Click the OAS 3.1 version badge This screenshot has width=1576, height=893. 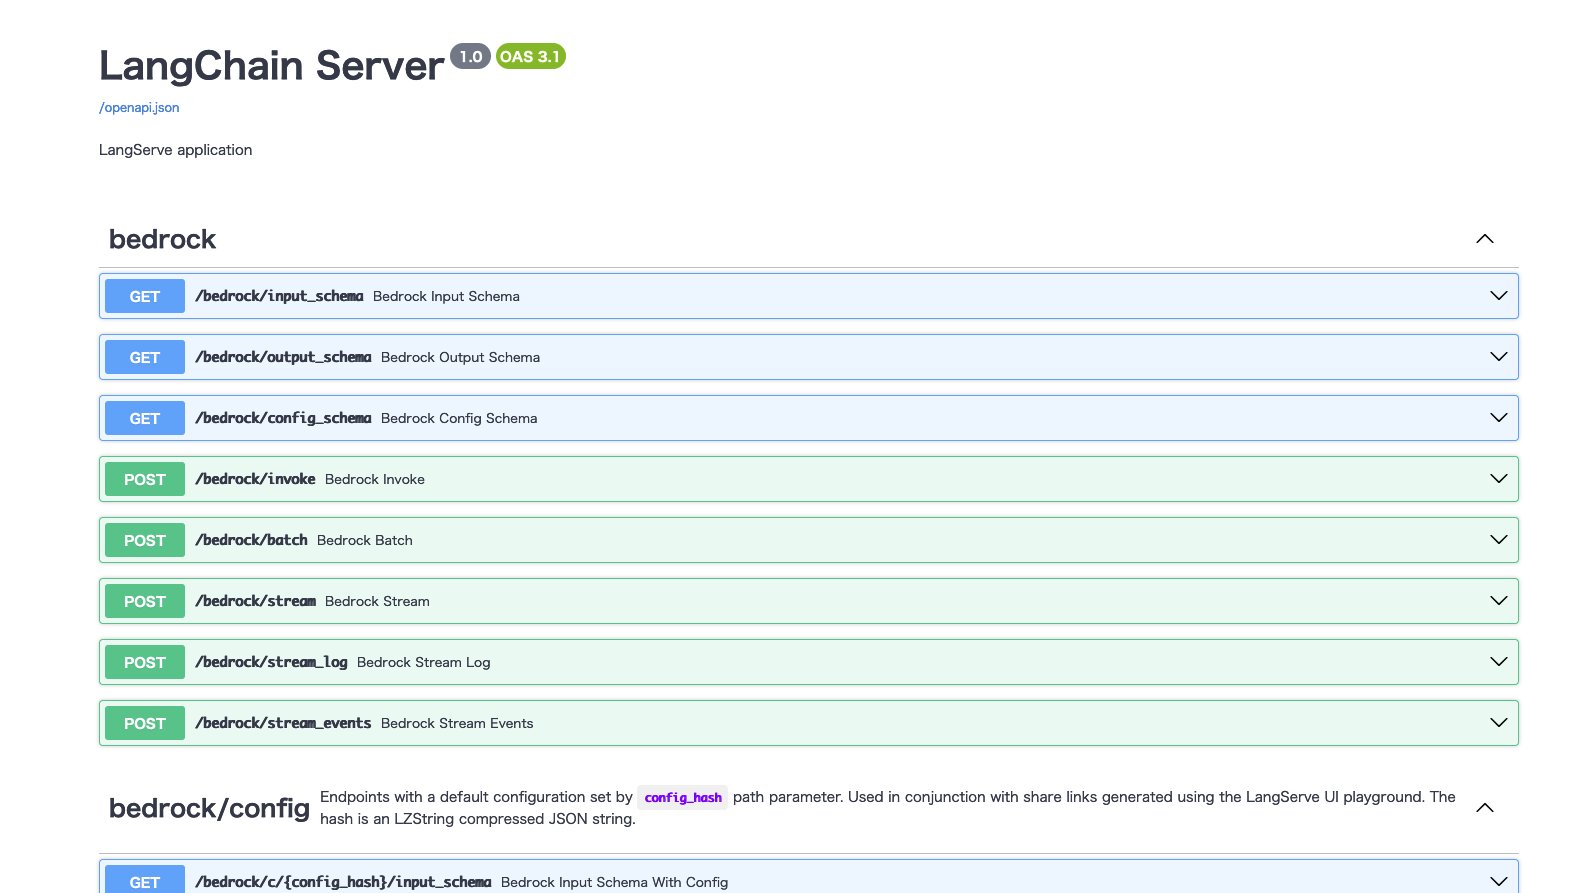[531, 56]
